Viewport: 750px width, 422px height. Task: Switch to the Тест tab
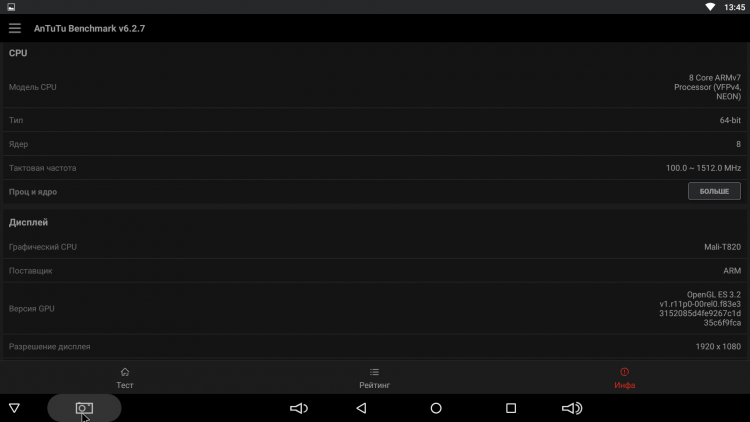pos(125,378)
